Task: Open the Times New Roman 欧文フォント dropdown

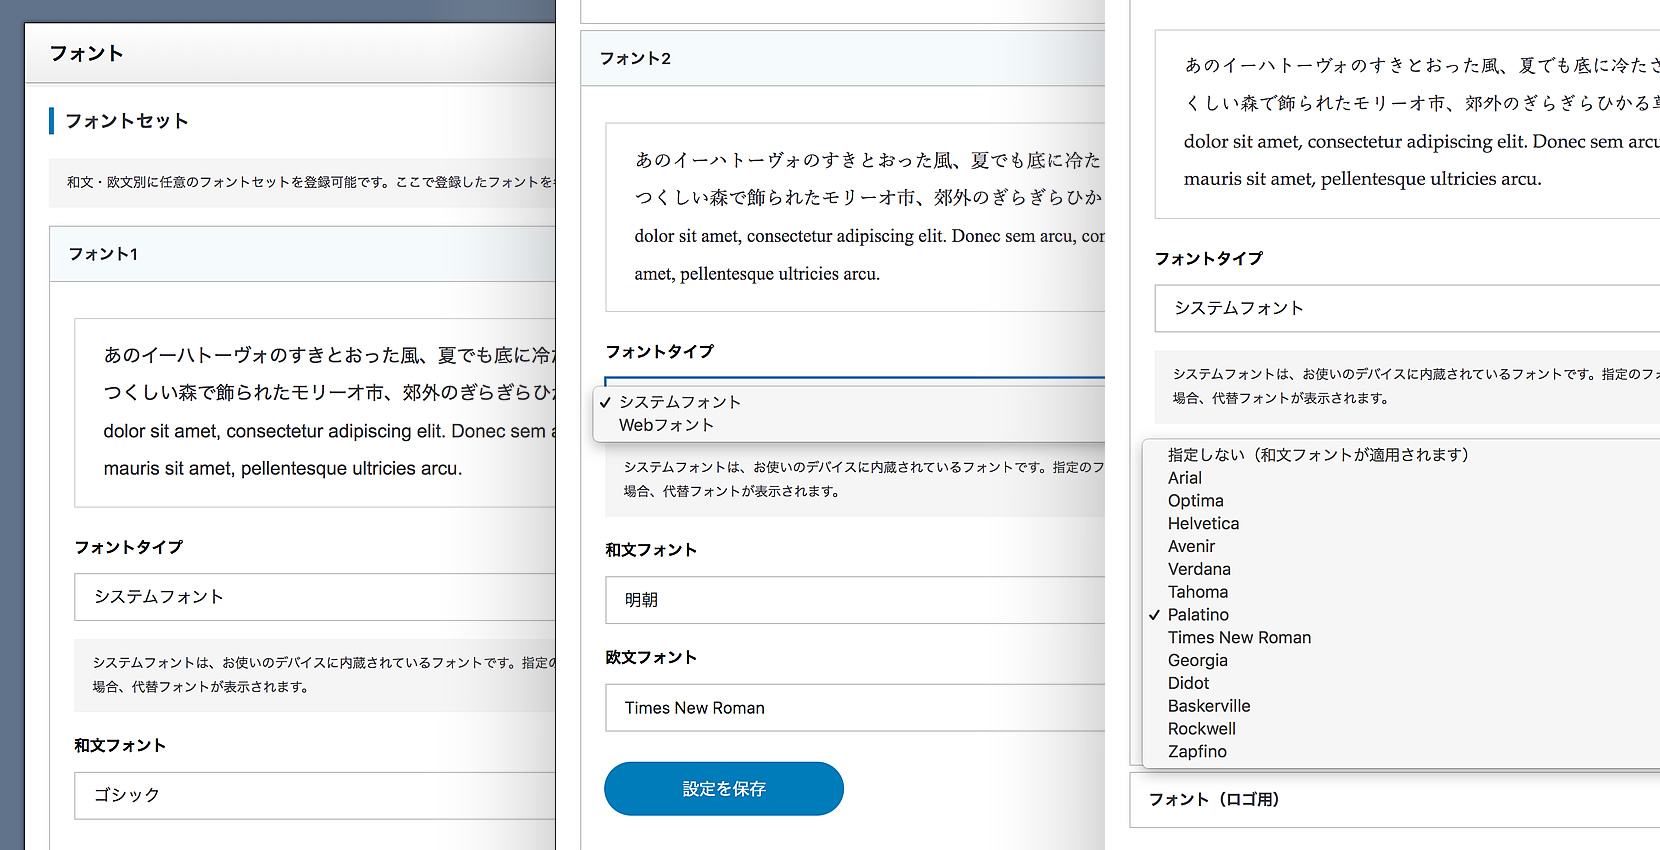Action: 855,708
